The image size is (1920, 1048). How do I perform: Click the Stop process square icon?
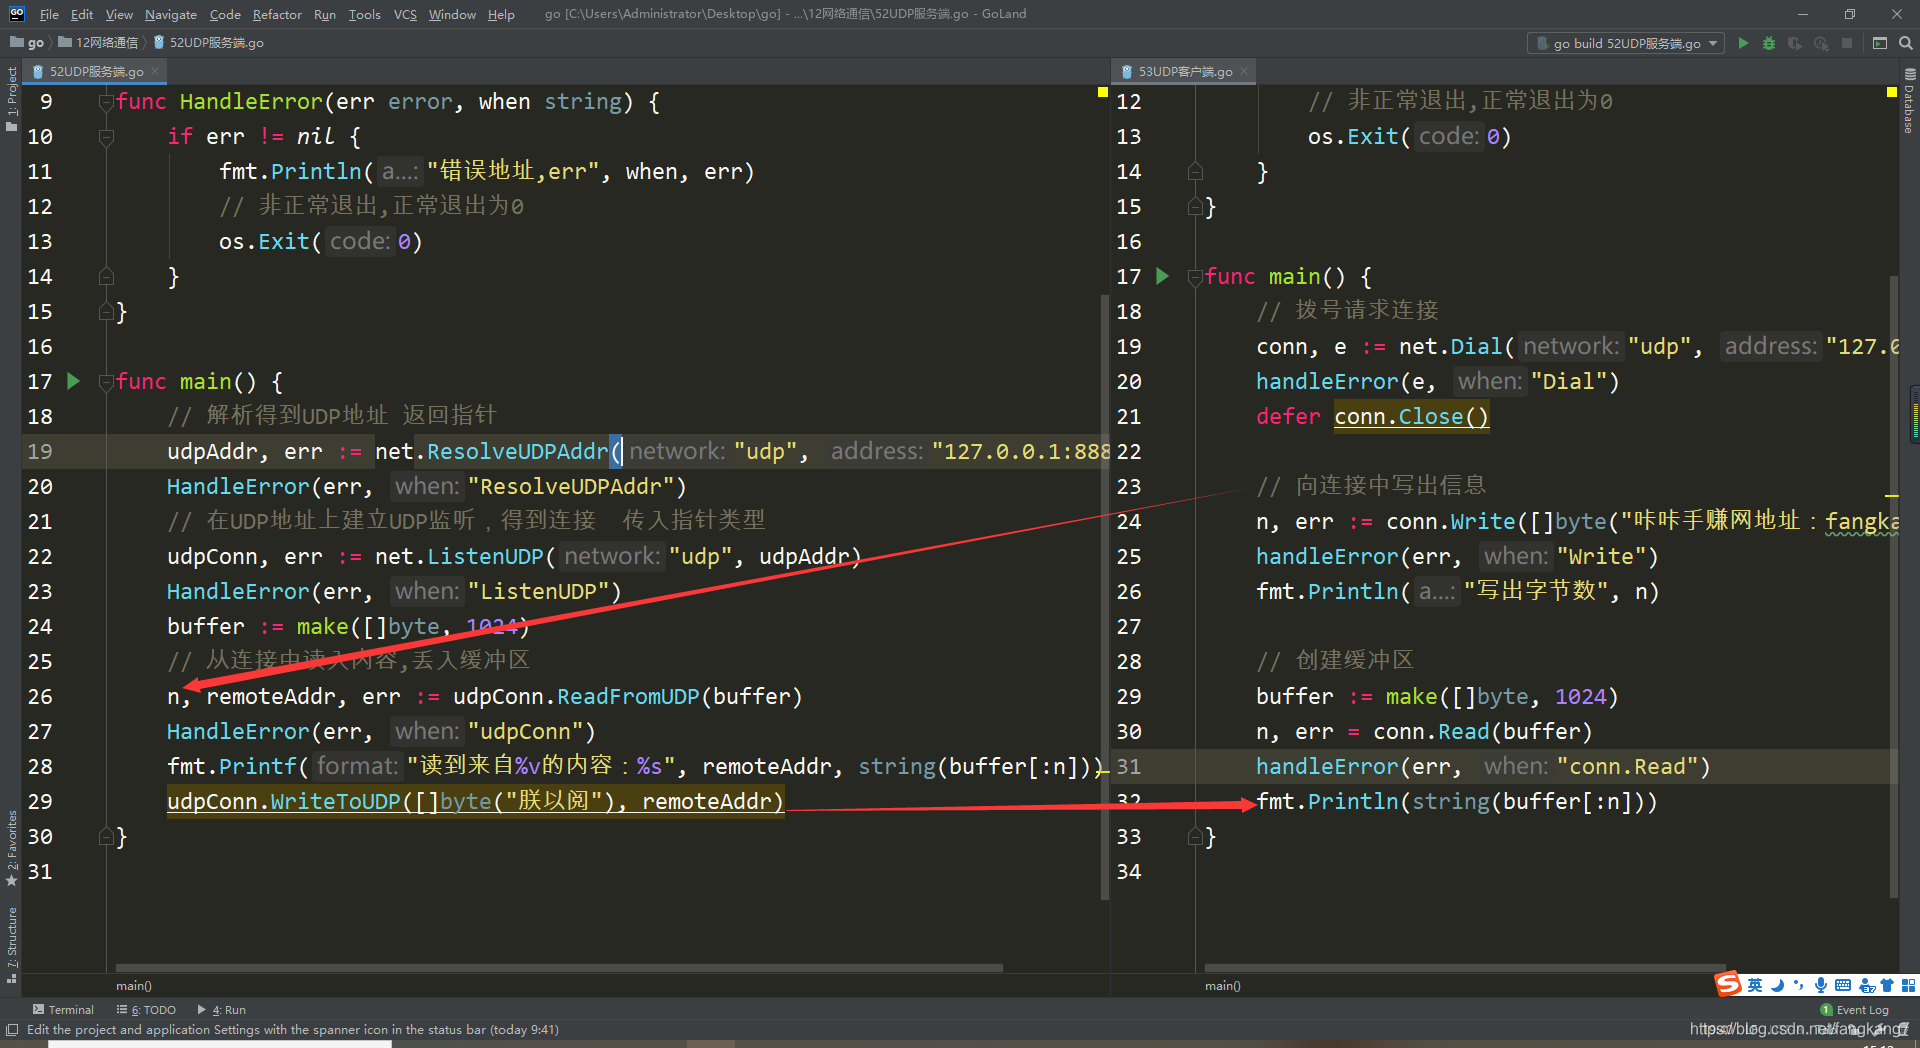1847,43
